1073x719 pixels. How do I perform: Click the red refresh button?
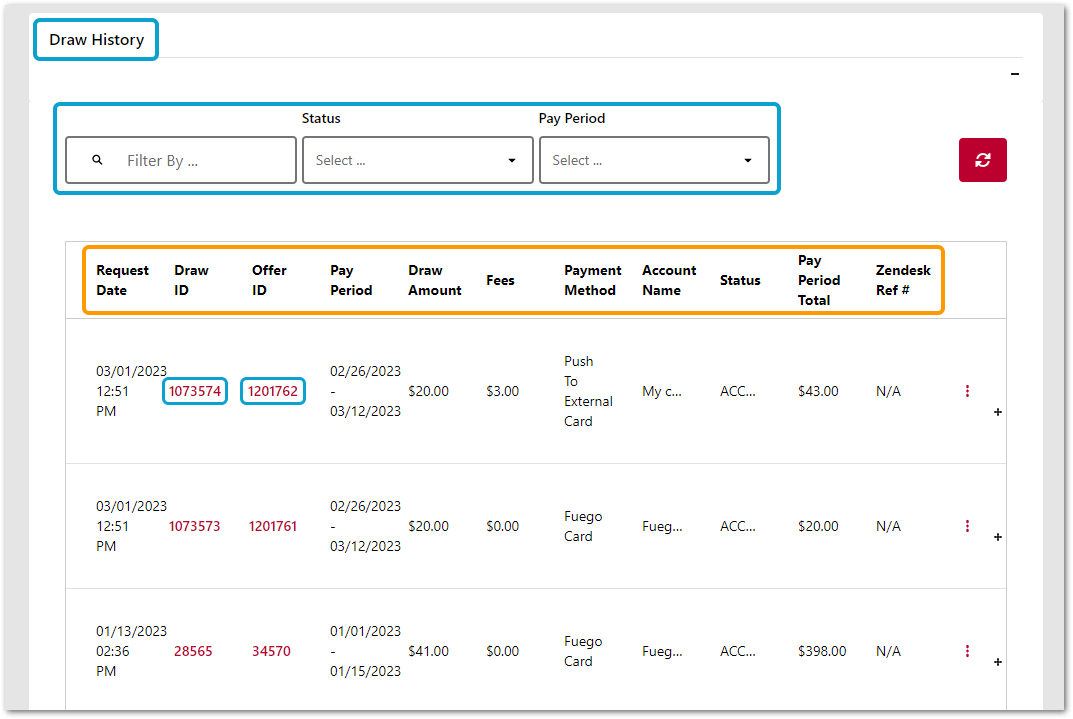[x=982, y=160]
